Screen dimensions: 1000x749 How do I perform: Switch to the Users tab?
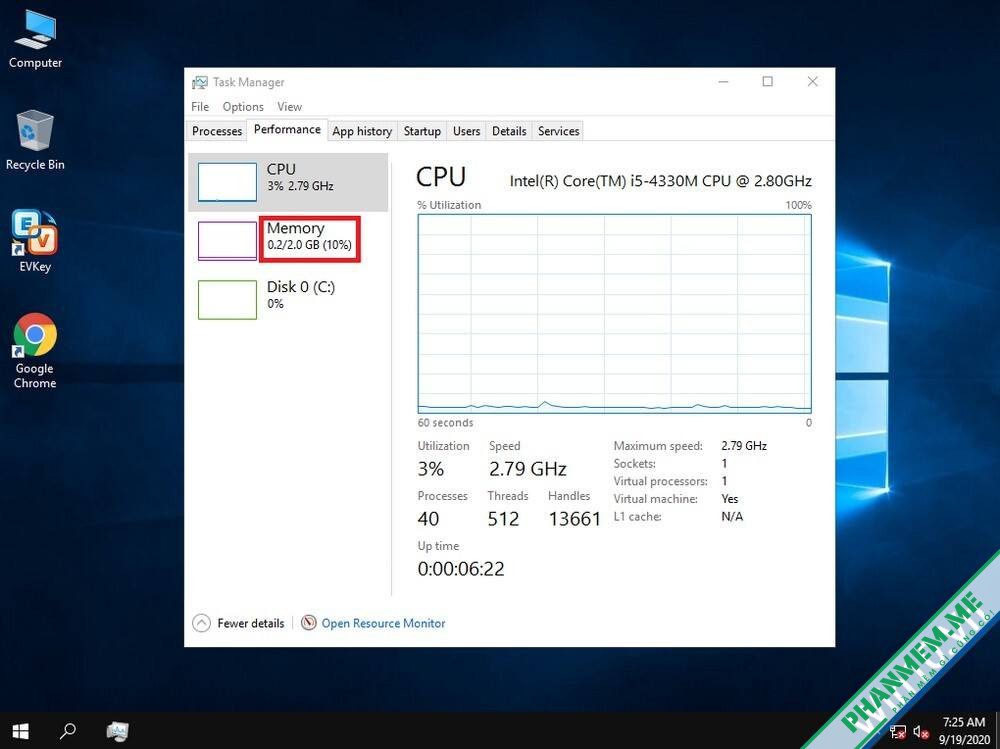coord(466,131)
